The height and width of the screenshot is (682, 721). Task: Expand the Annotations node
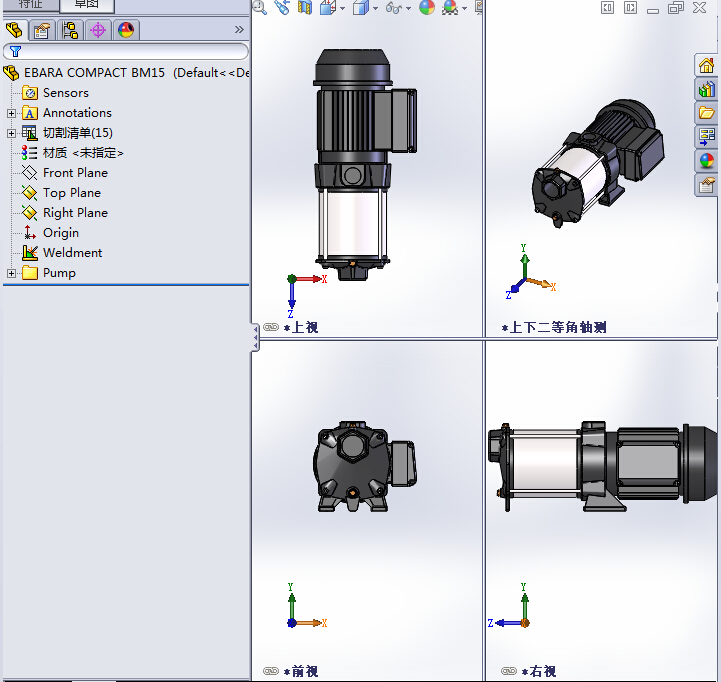[x=11, y=113]
